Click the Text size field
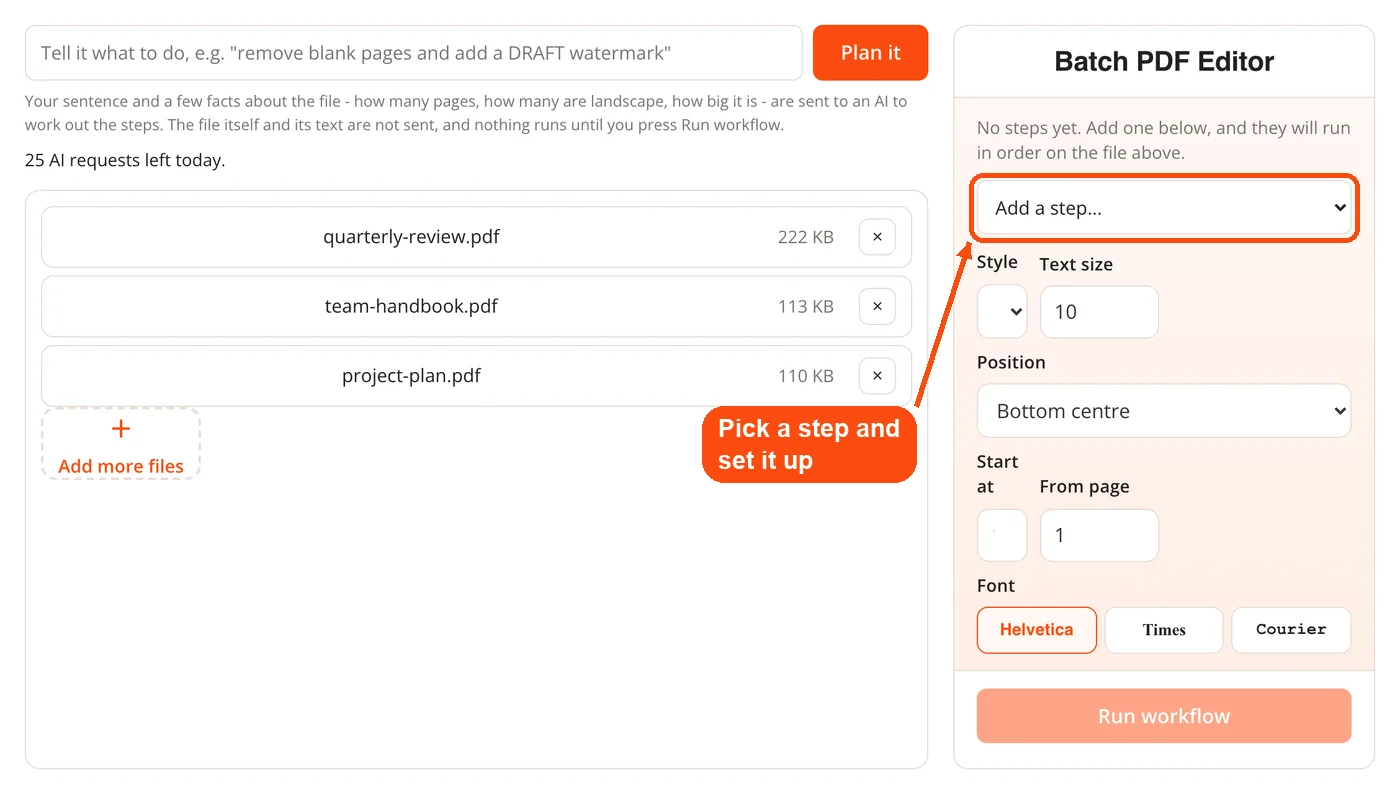This screenshot has height=794, width=1400. tap(1099, 312)
